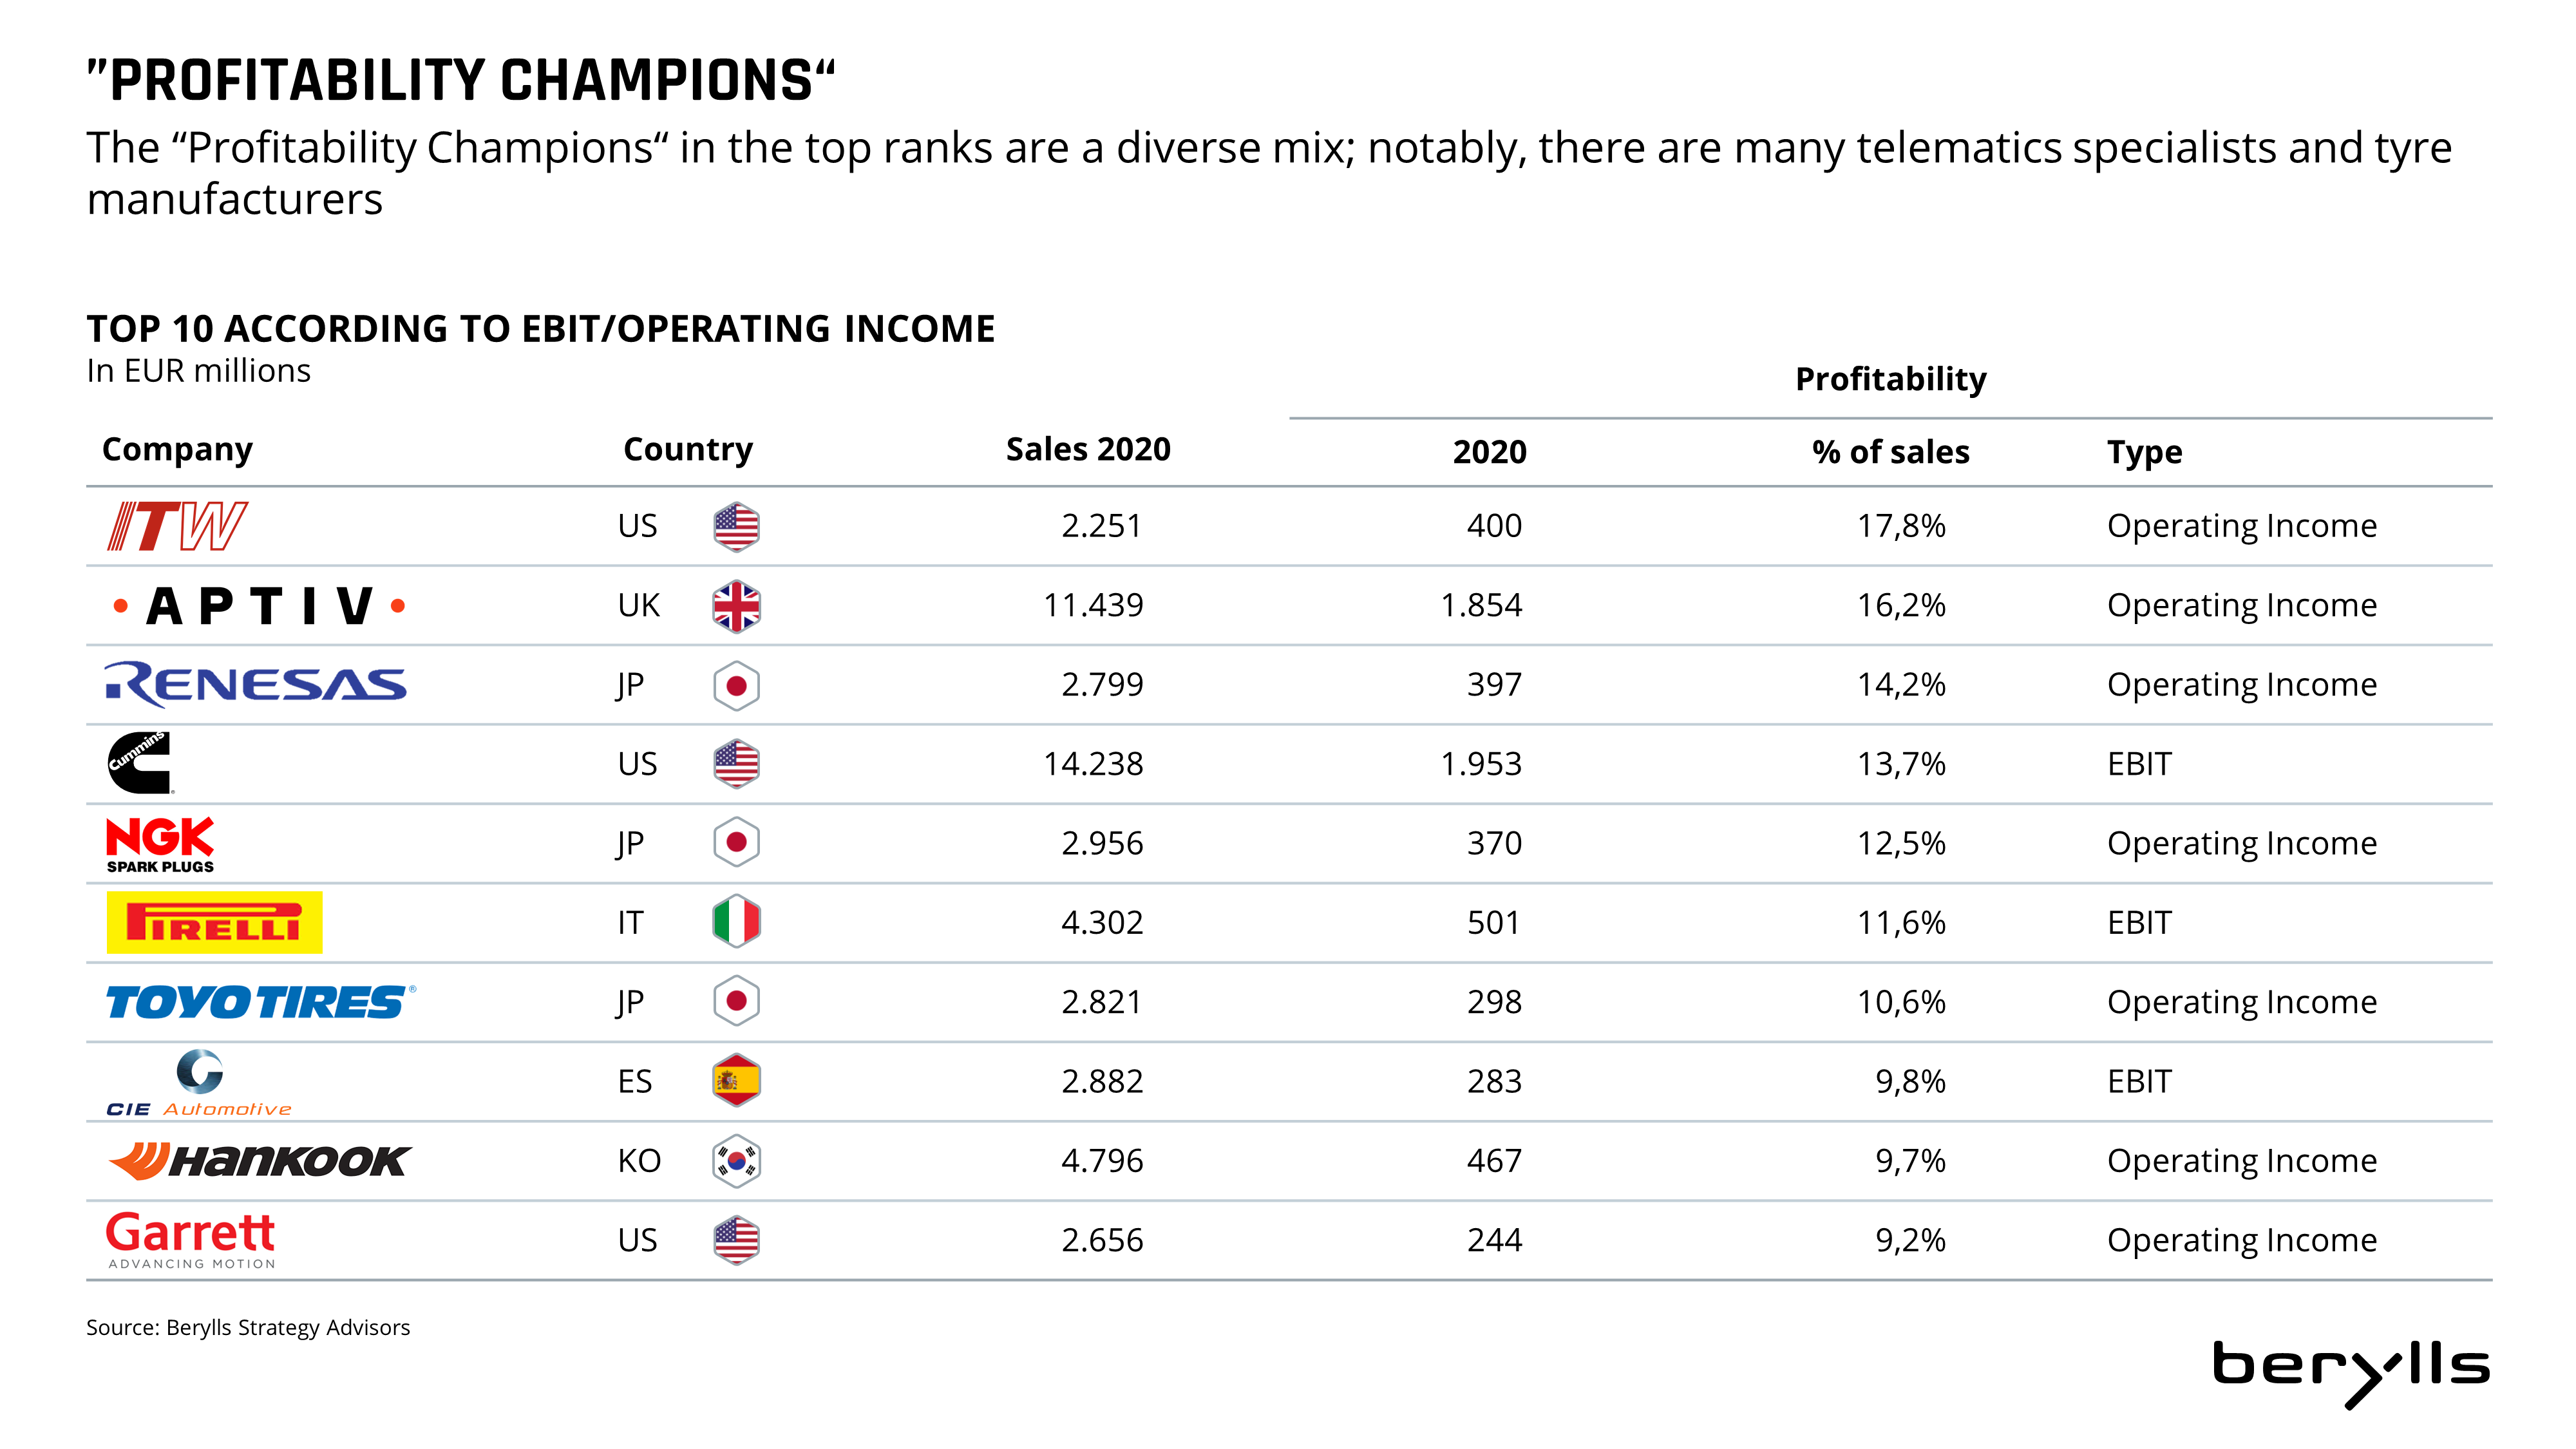Select the Cummins logo
The image size is (2576, 1449).
(x=140, y=763)
